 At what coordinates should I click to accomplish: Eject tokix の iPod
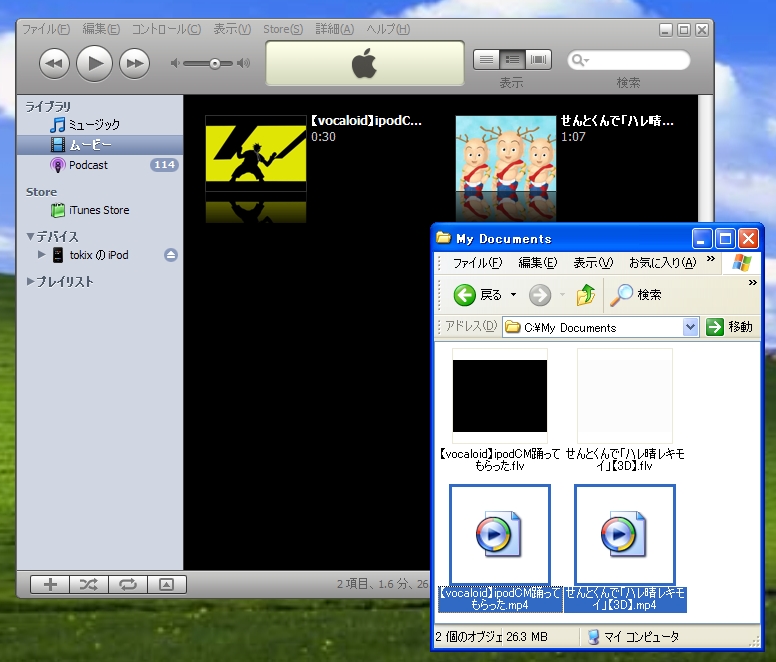pos(171,255)
